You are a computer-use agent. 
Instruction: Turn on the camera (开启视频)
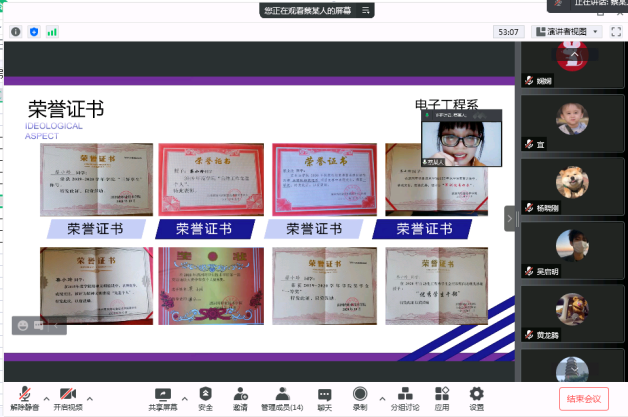click(68, 397)
